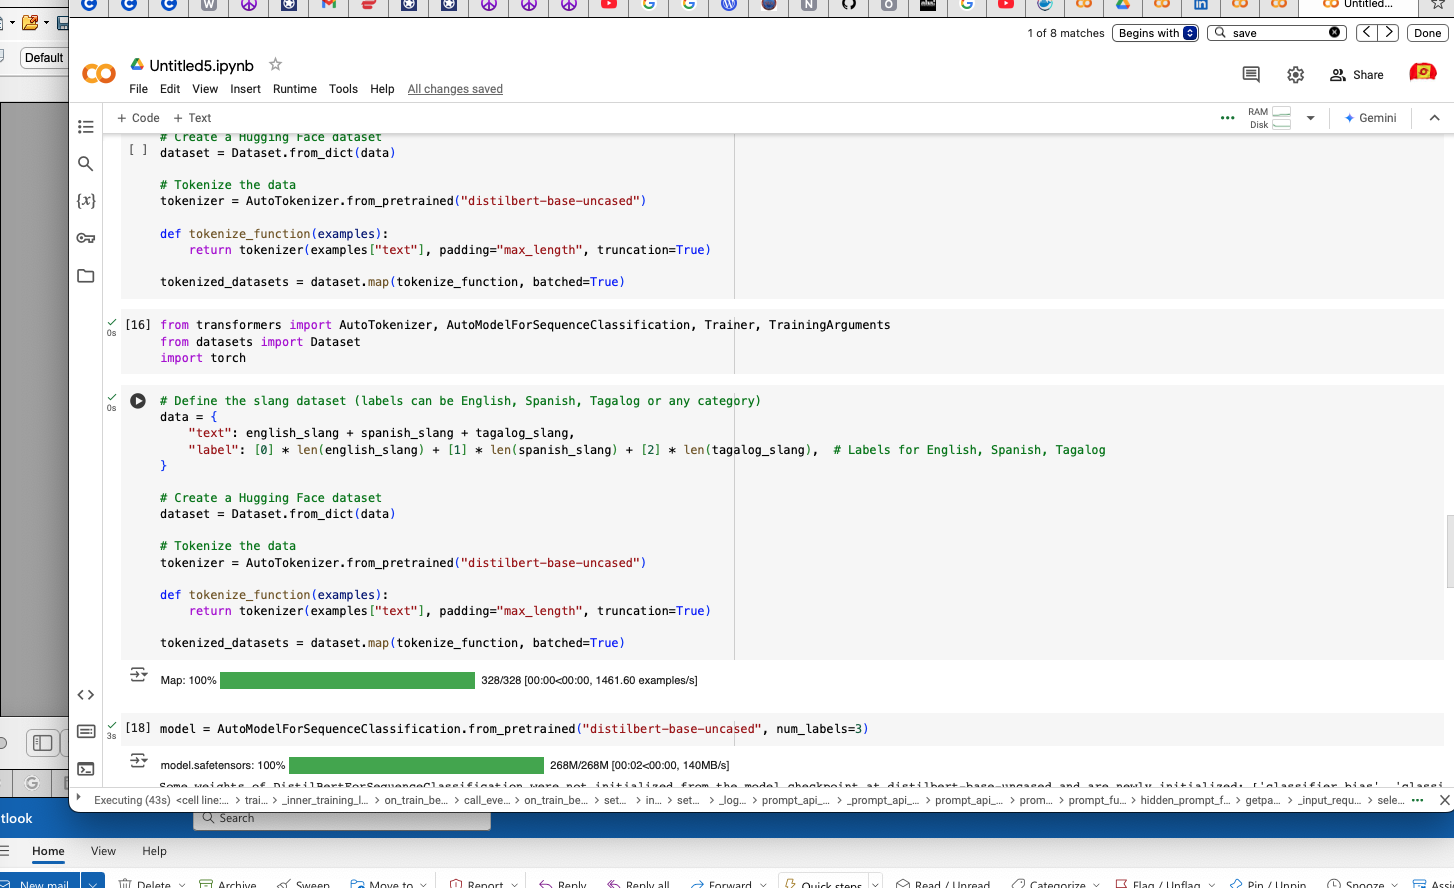The image size is (1454, 888).
Task: Open the notebook settings gear
Action: (x=1295, y=74)
